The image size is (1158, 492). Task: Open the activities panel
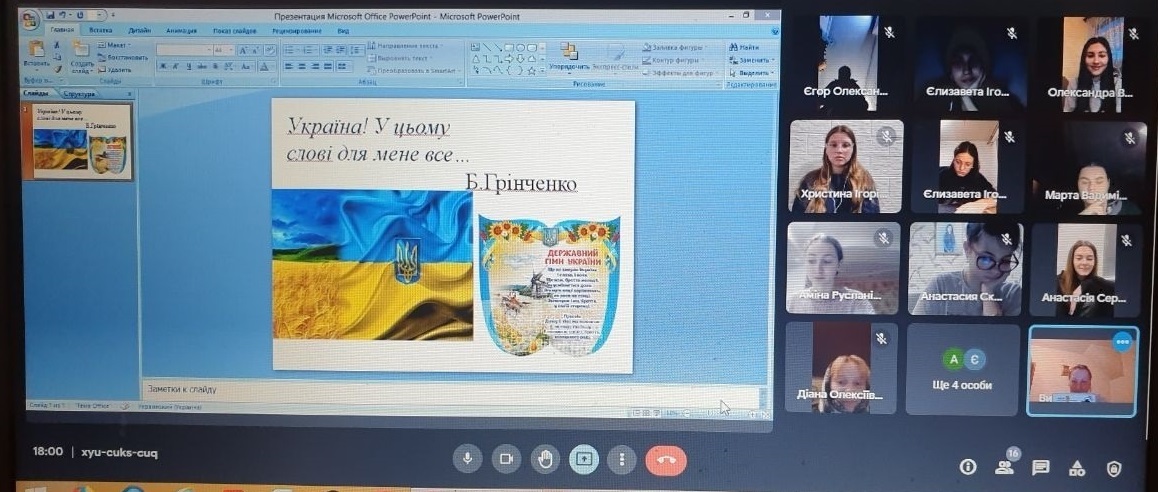1077,467
